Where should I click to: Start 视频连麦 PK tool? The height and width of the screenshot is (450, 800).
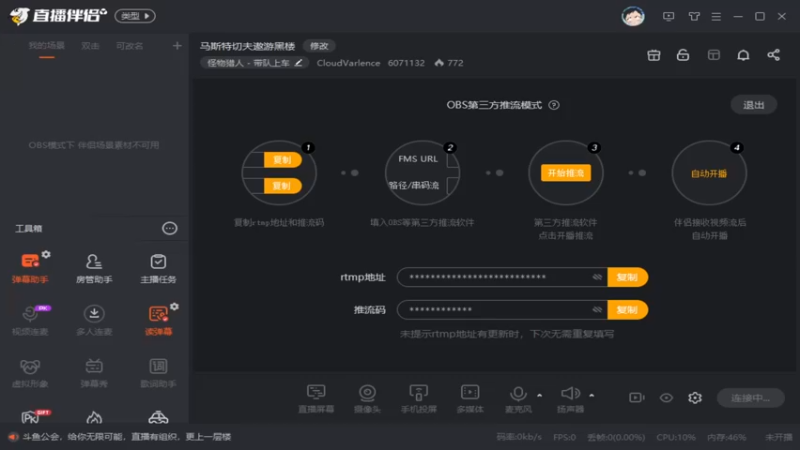pyautogui.click(x=30, y=320)
